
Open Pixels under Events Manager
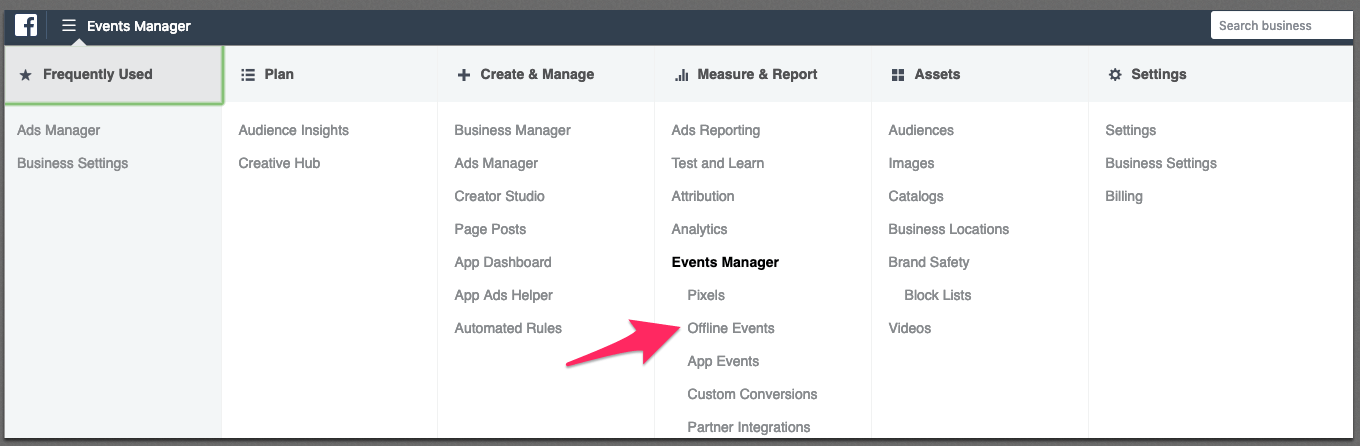(x=706, y=295)
